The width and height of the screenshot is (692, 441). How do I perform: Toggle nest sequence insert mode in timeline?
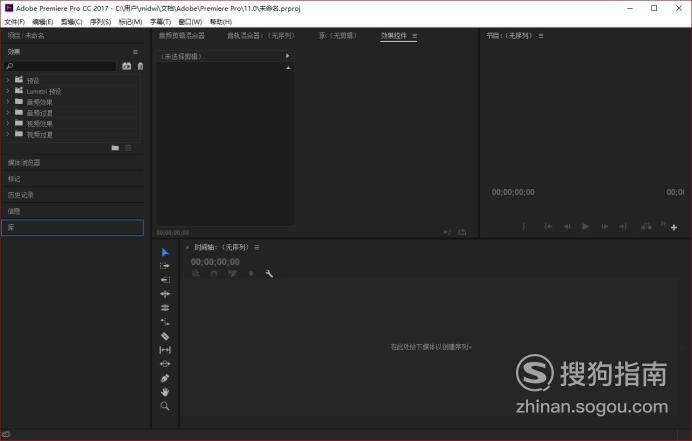click(x=196, y=274)
